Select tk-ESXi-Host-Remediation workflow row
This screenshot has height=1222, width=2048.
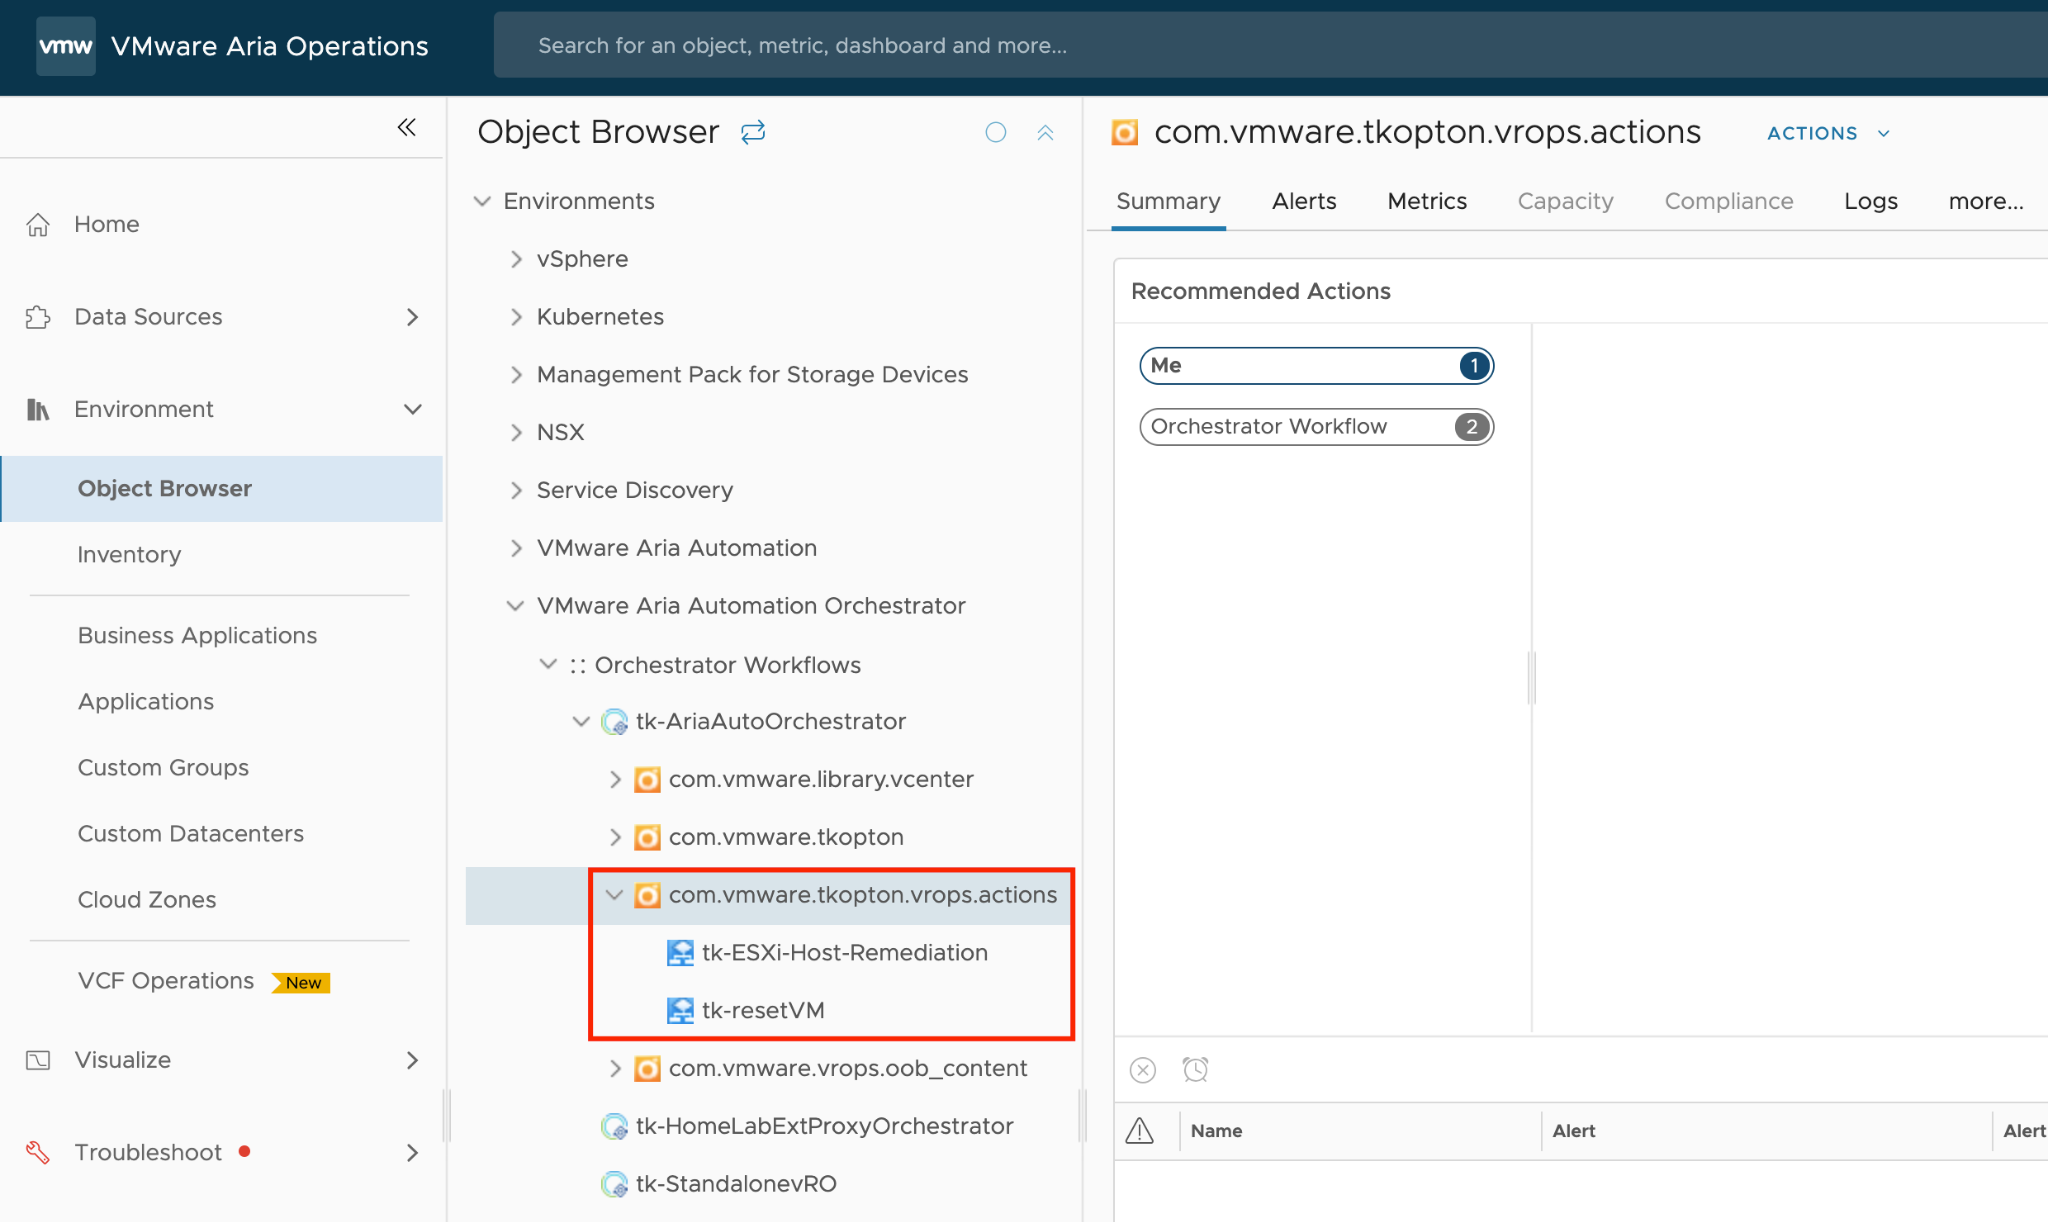(x=844, y=953)
